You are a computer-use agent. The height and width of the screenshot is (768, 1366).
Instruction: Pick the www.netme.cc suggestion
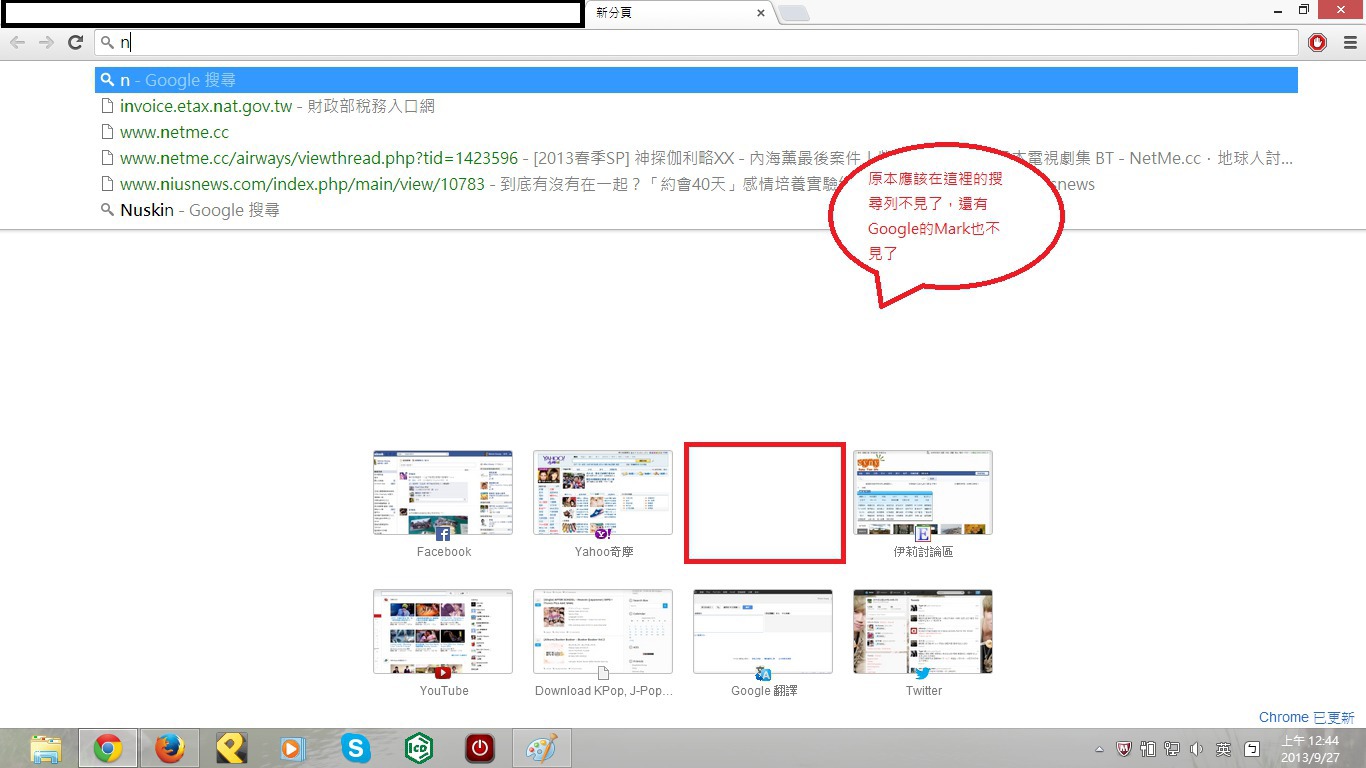coord(696,132)
